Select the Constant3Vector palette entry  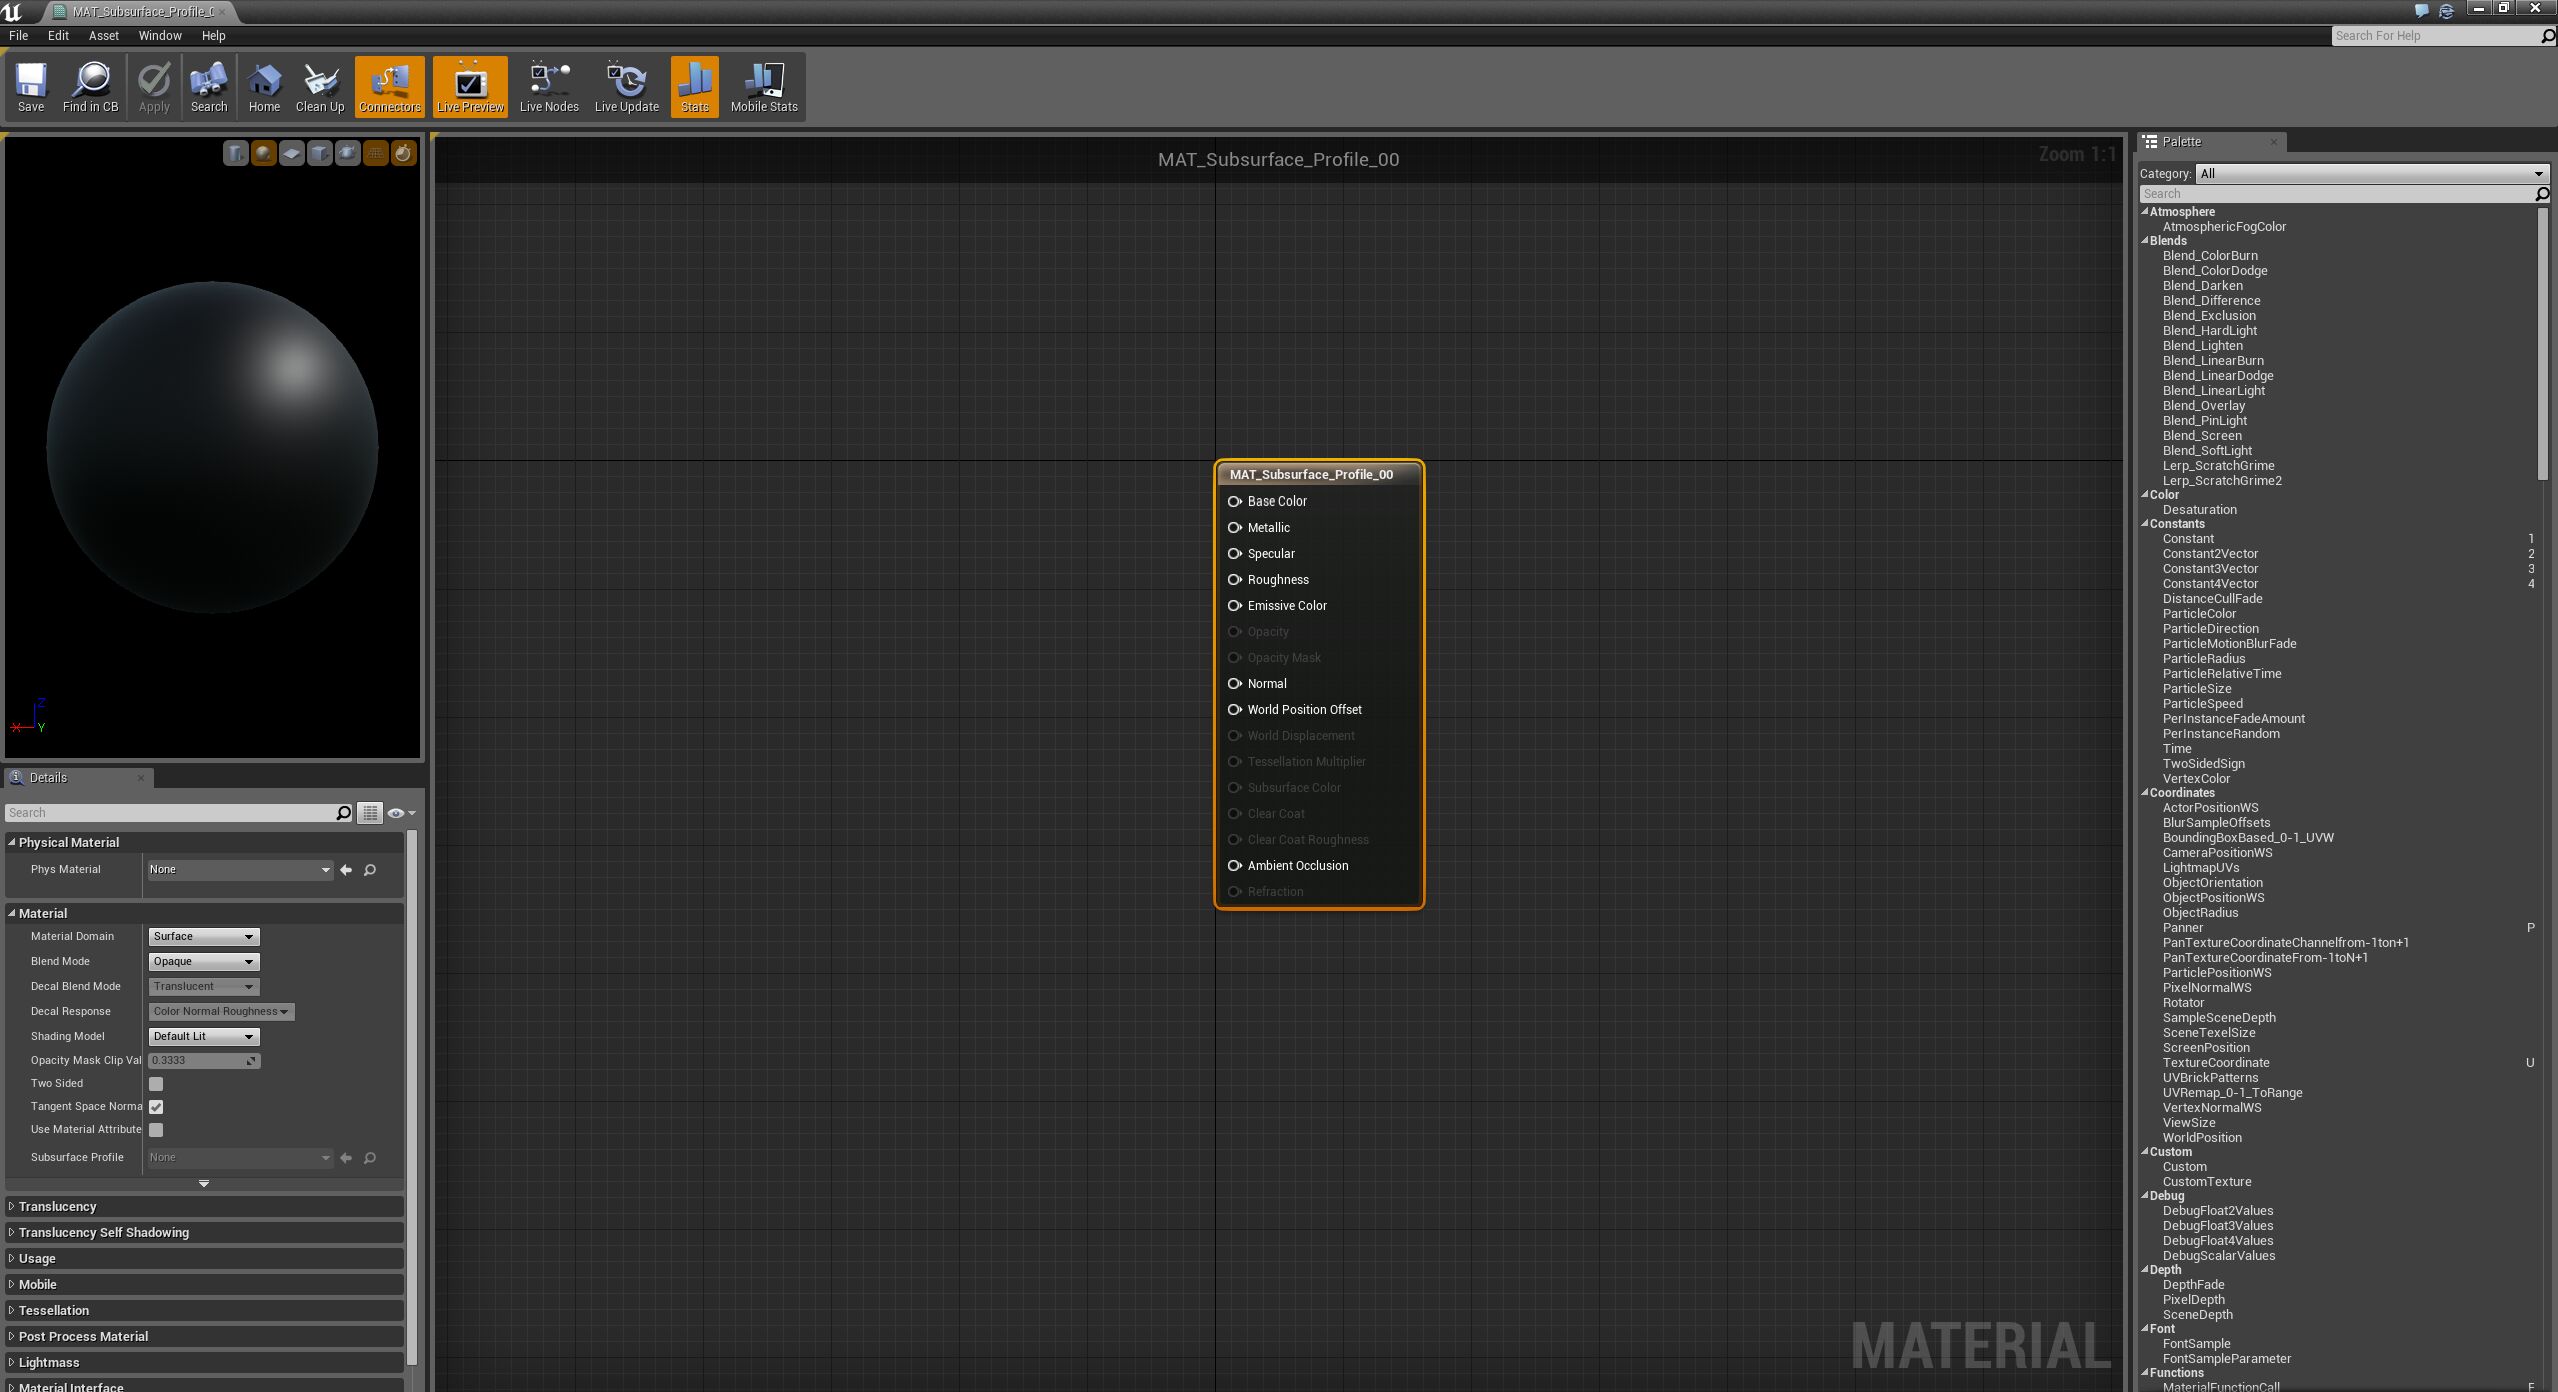click(2209, 569)
